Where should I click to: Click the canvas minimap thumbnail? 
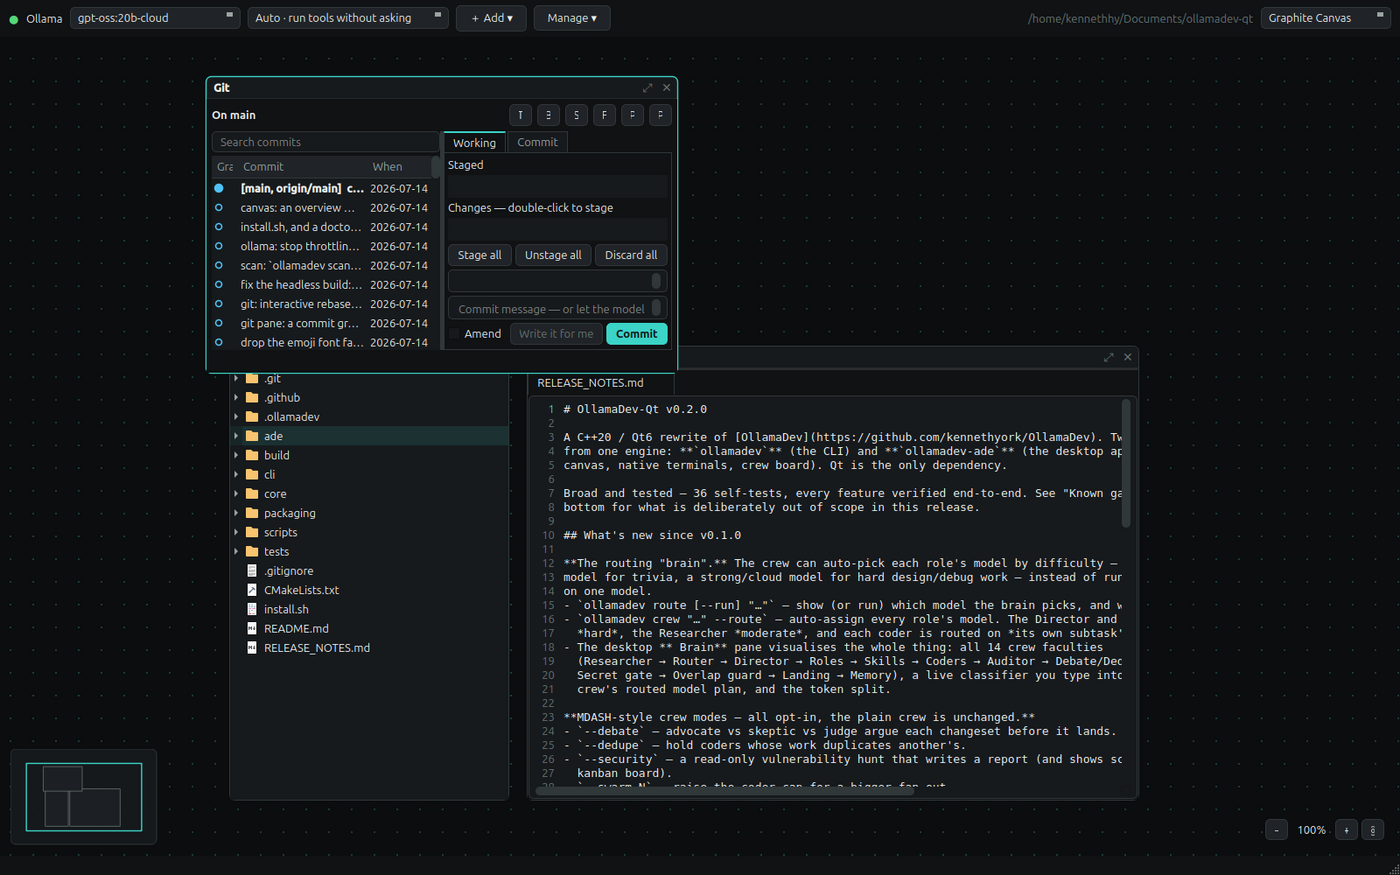(84, 797)
